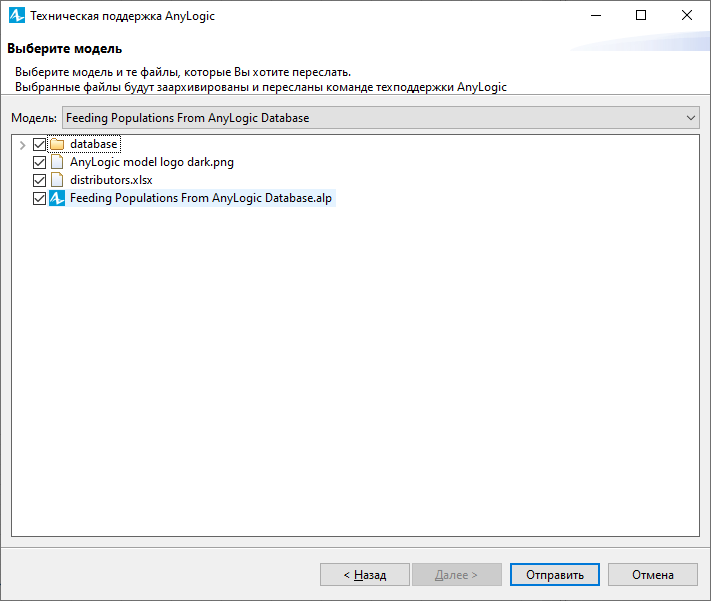Expand the database folder tree node
The width and height of the screenshot is (711, 601).
coord(23,145)
